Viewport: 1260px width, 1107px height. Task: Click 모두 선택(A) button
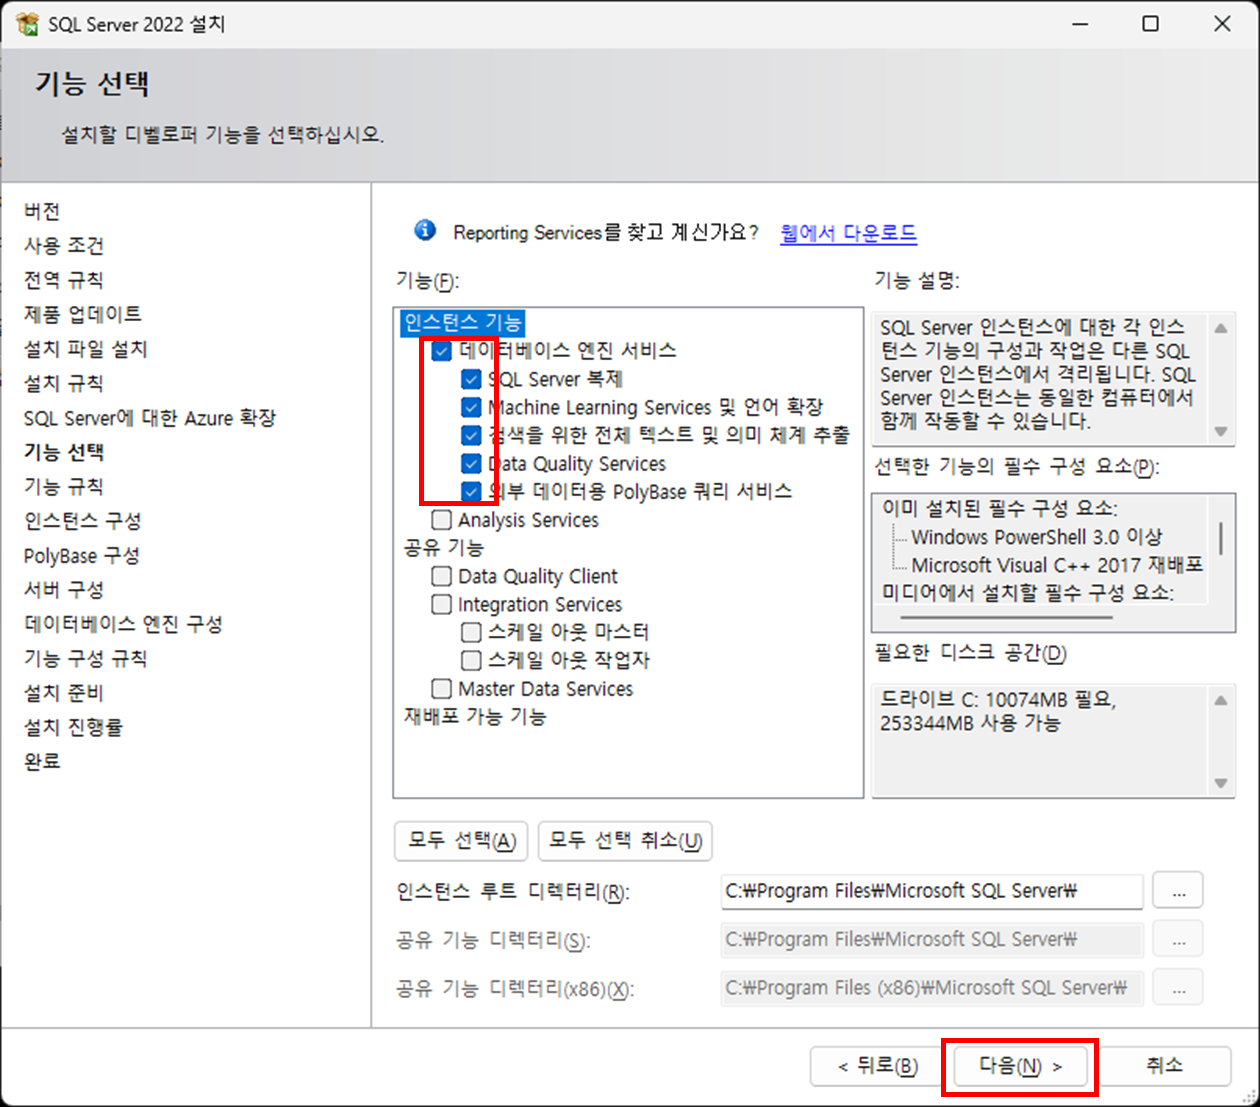462,841
